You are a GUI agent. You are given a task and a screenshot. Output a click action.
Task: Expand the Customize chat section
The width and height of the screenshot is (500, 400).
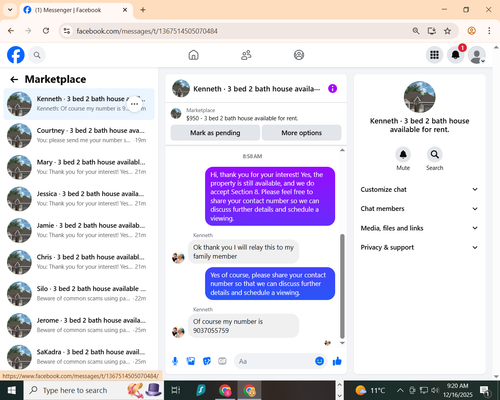(419, 189)
